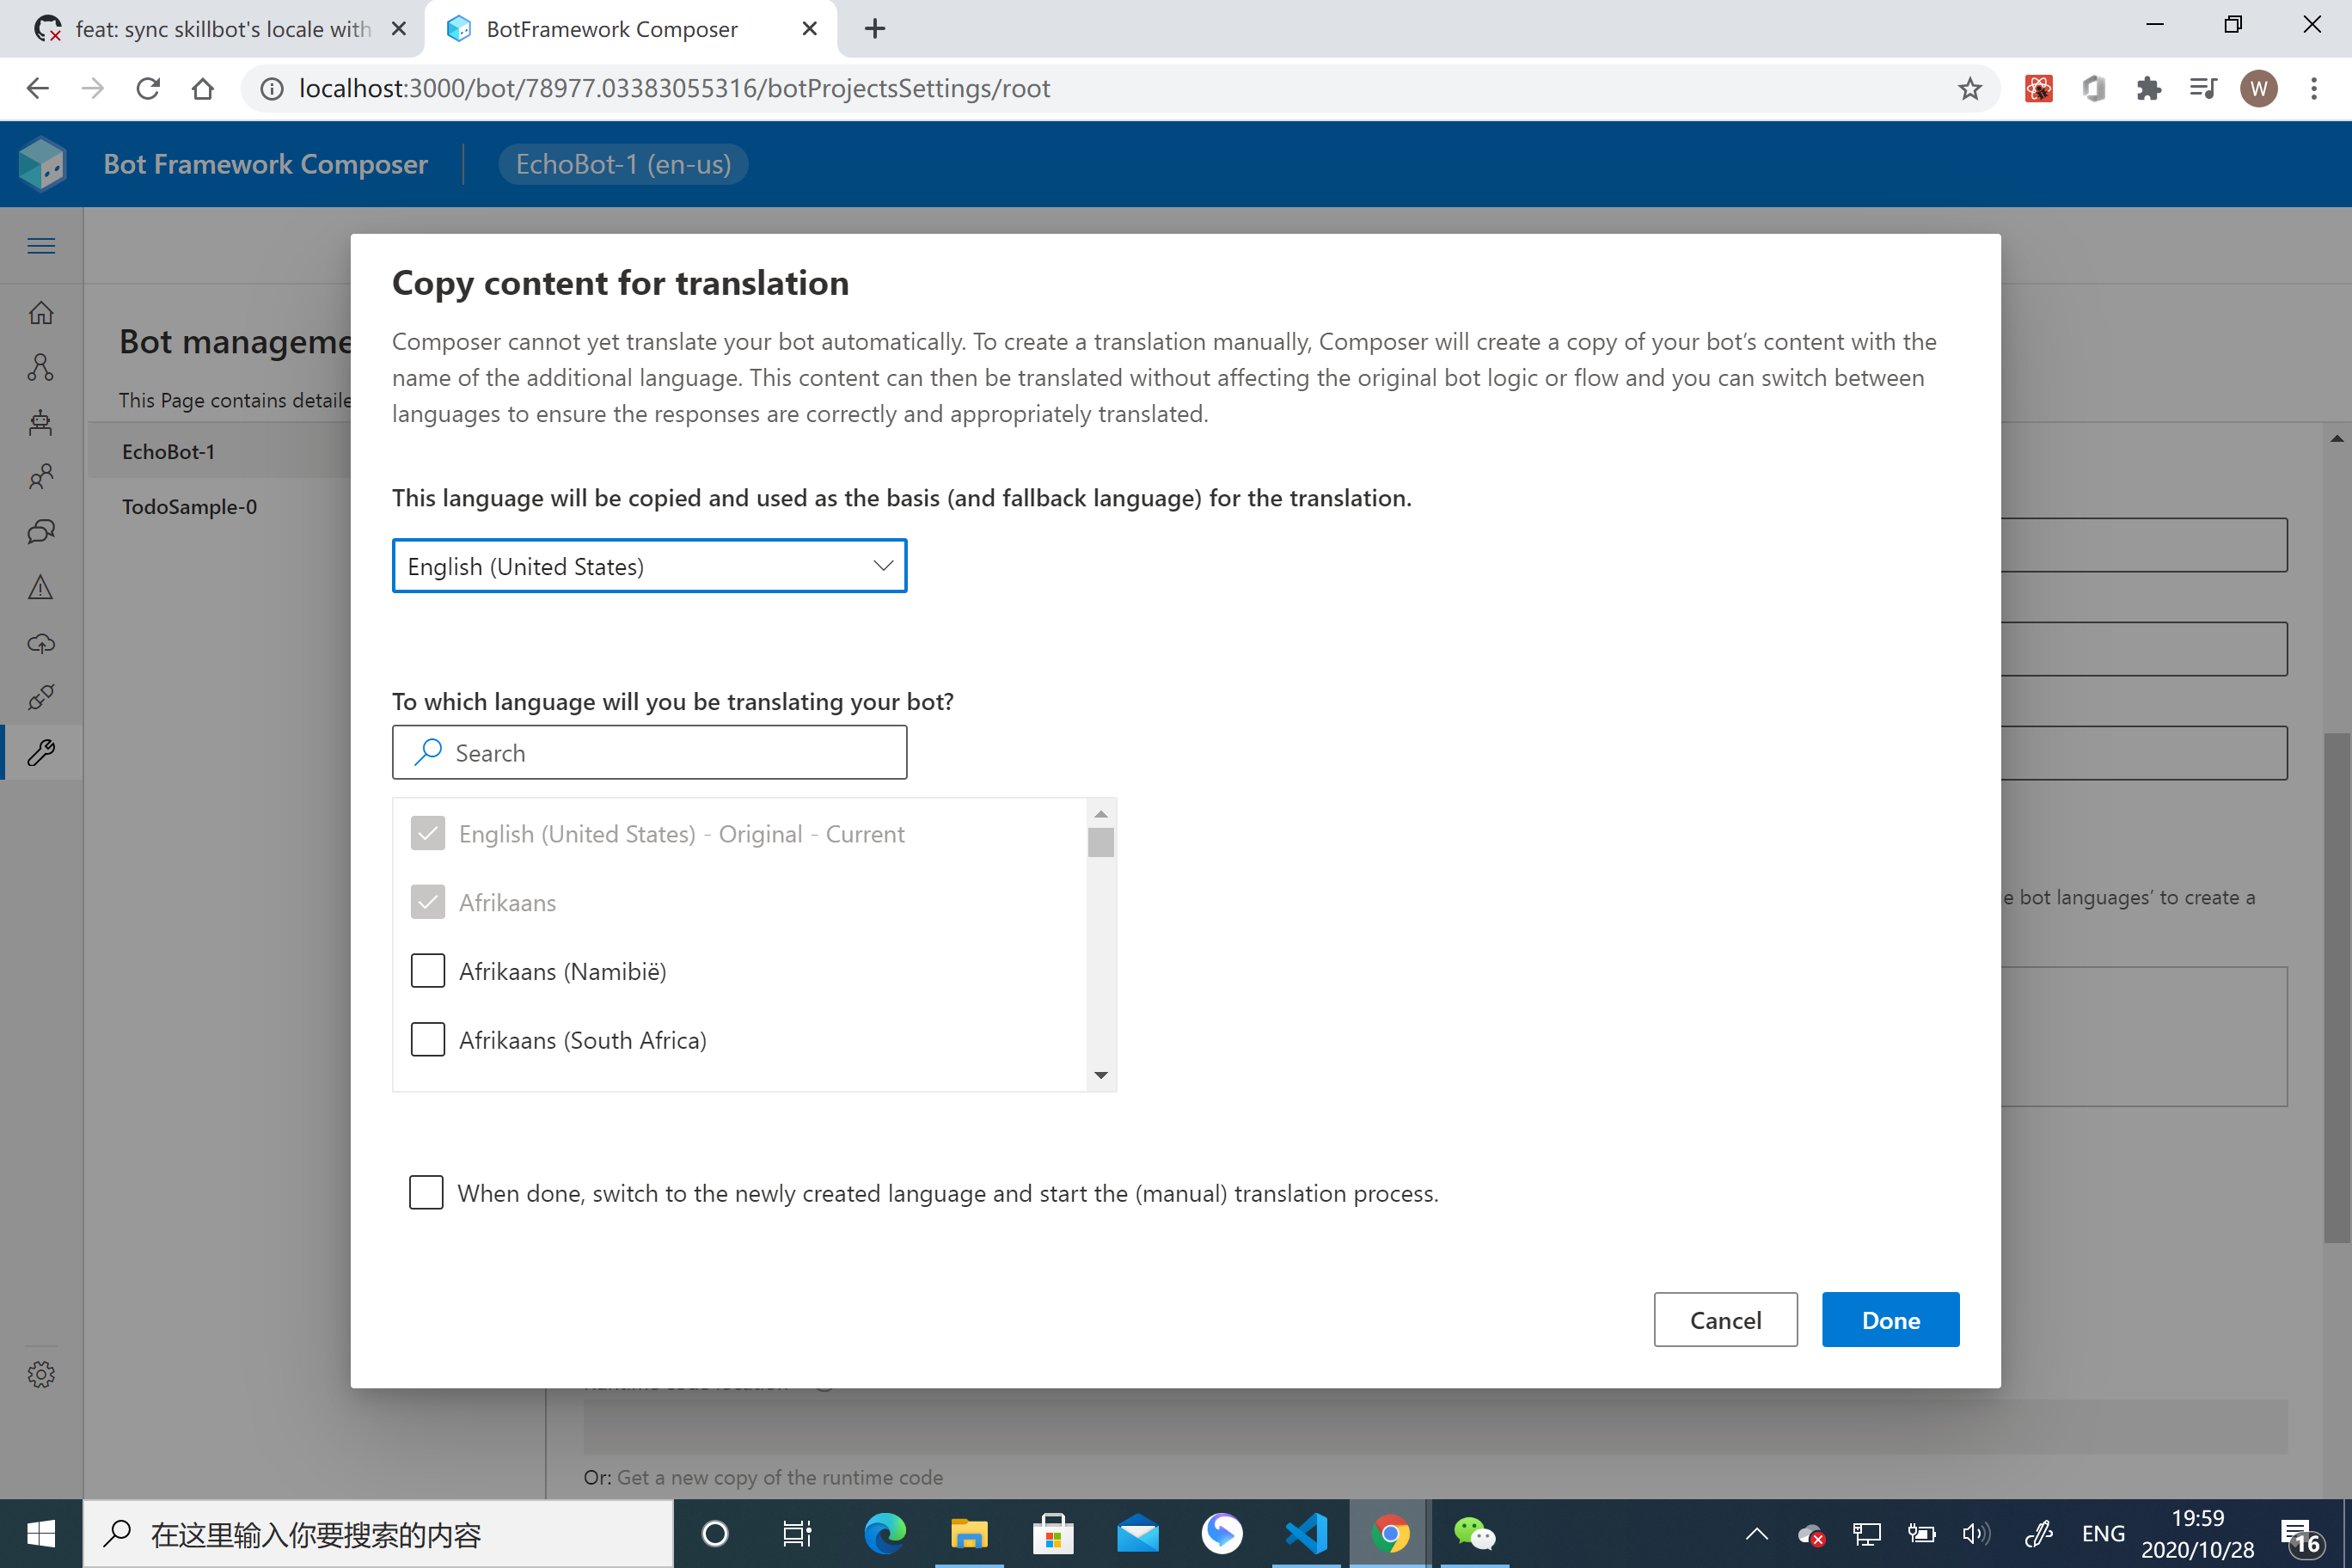The width and height of the screenshot is (2352, 1568).
Task: Enable switch to newly created language checkbox
Action: (x=426, y=1192)
